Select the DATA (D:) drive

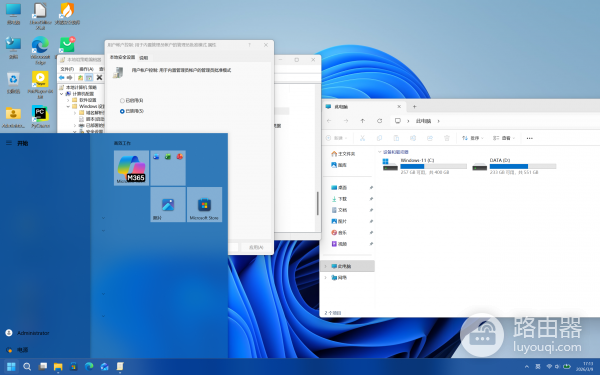click(x=514, y=166)
